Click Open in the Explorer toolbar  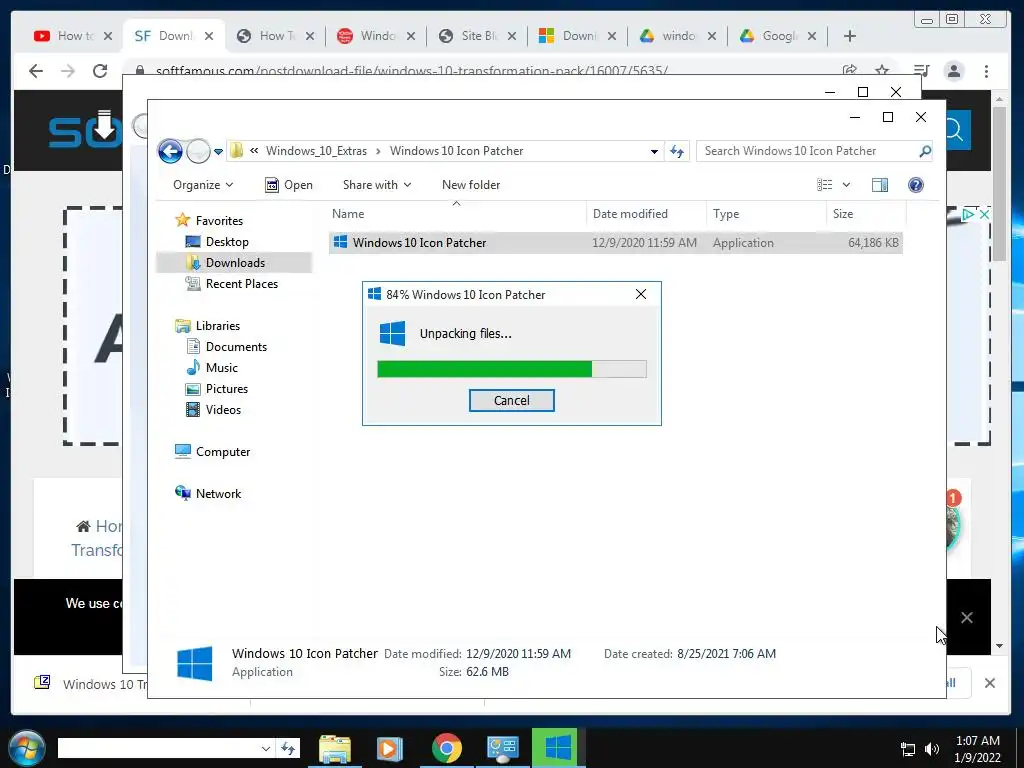[x=289, y=185]
